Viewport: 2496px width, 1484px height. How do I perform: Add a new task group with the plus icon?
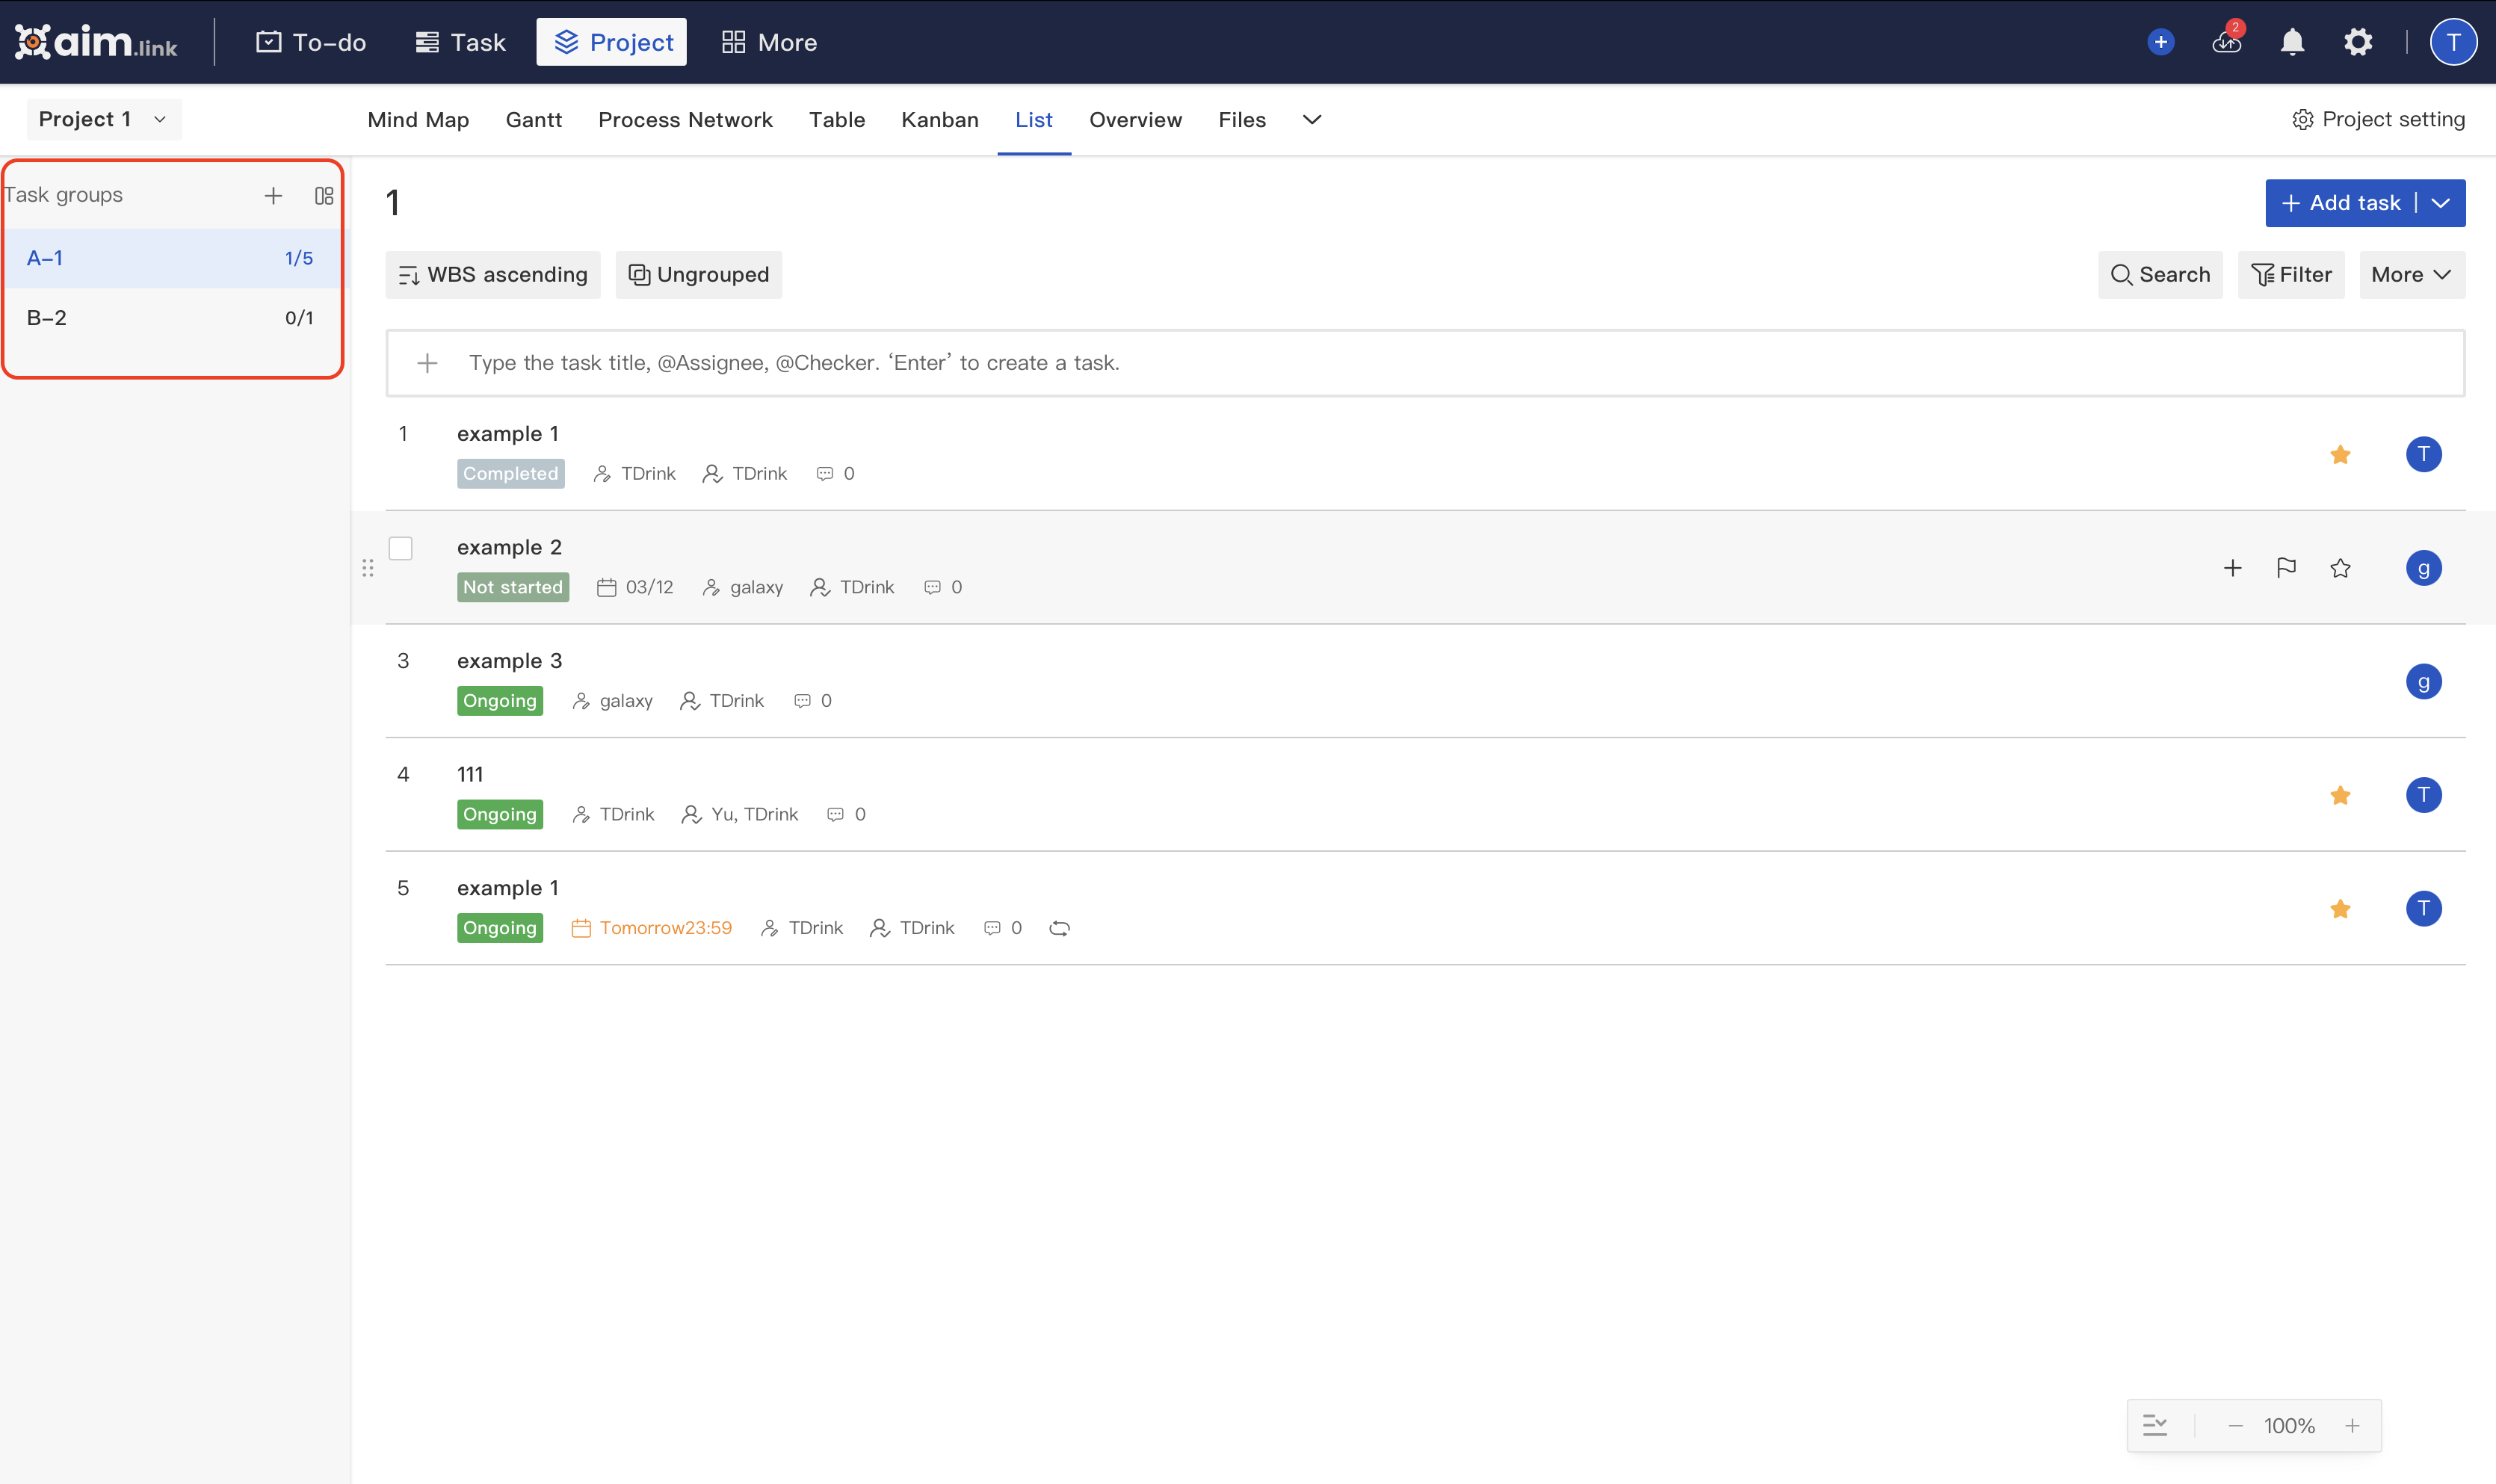[273, 195]
